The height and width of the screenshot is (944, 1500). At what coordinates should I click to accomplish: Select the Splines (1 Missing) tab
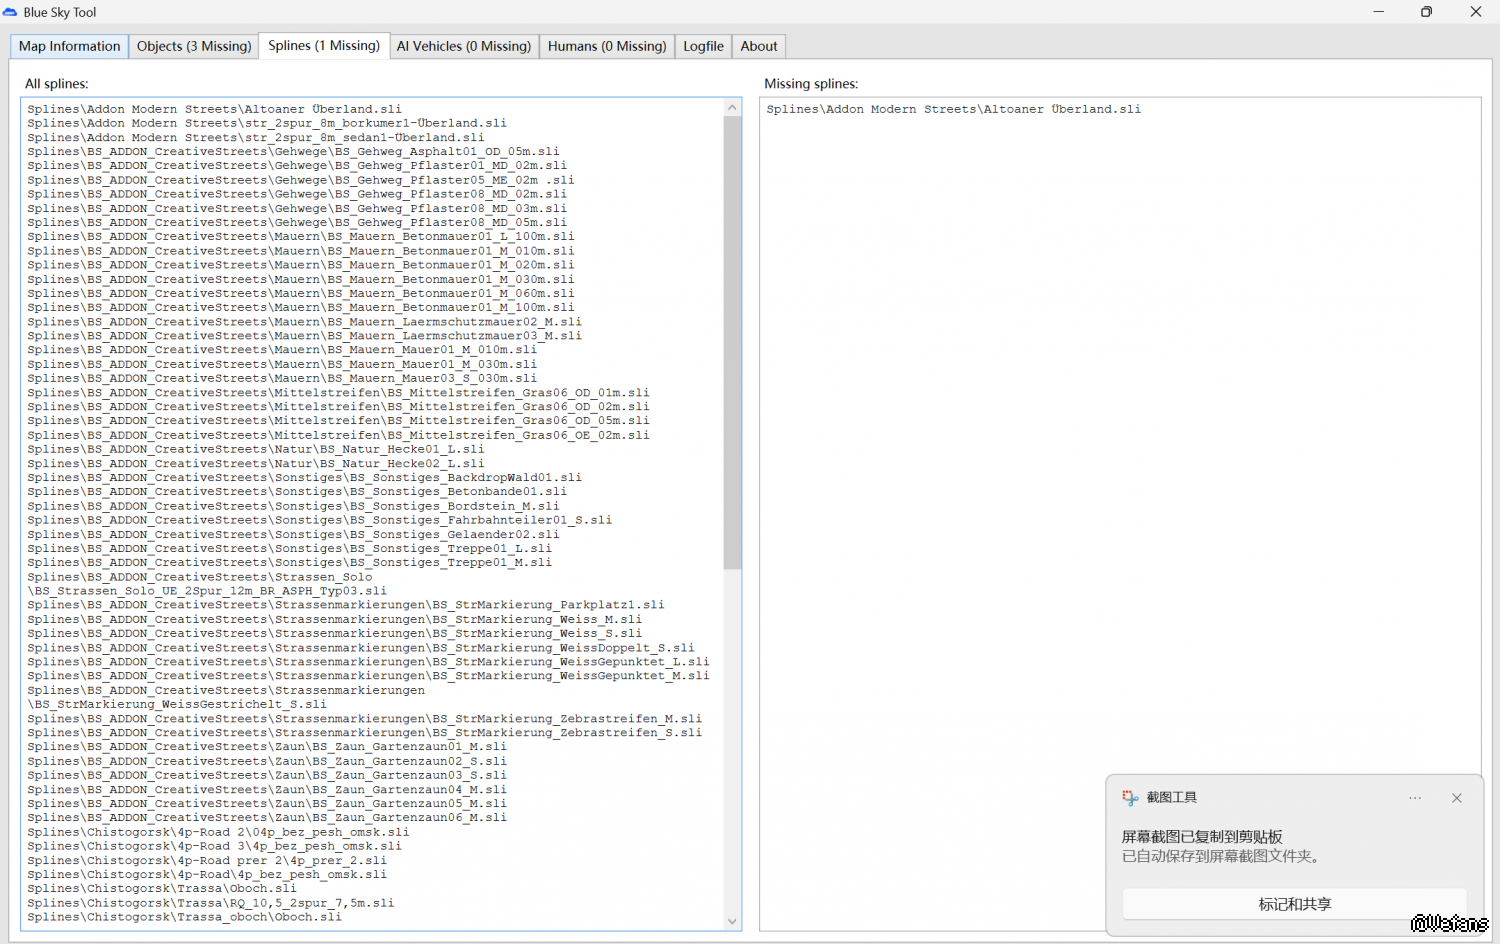coord(324,45)
